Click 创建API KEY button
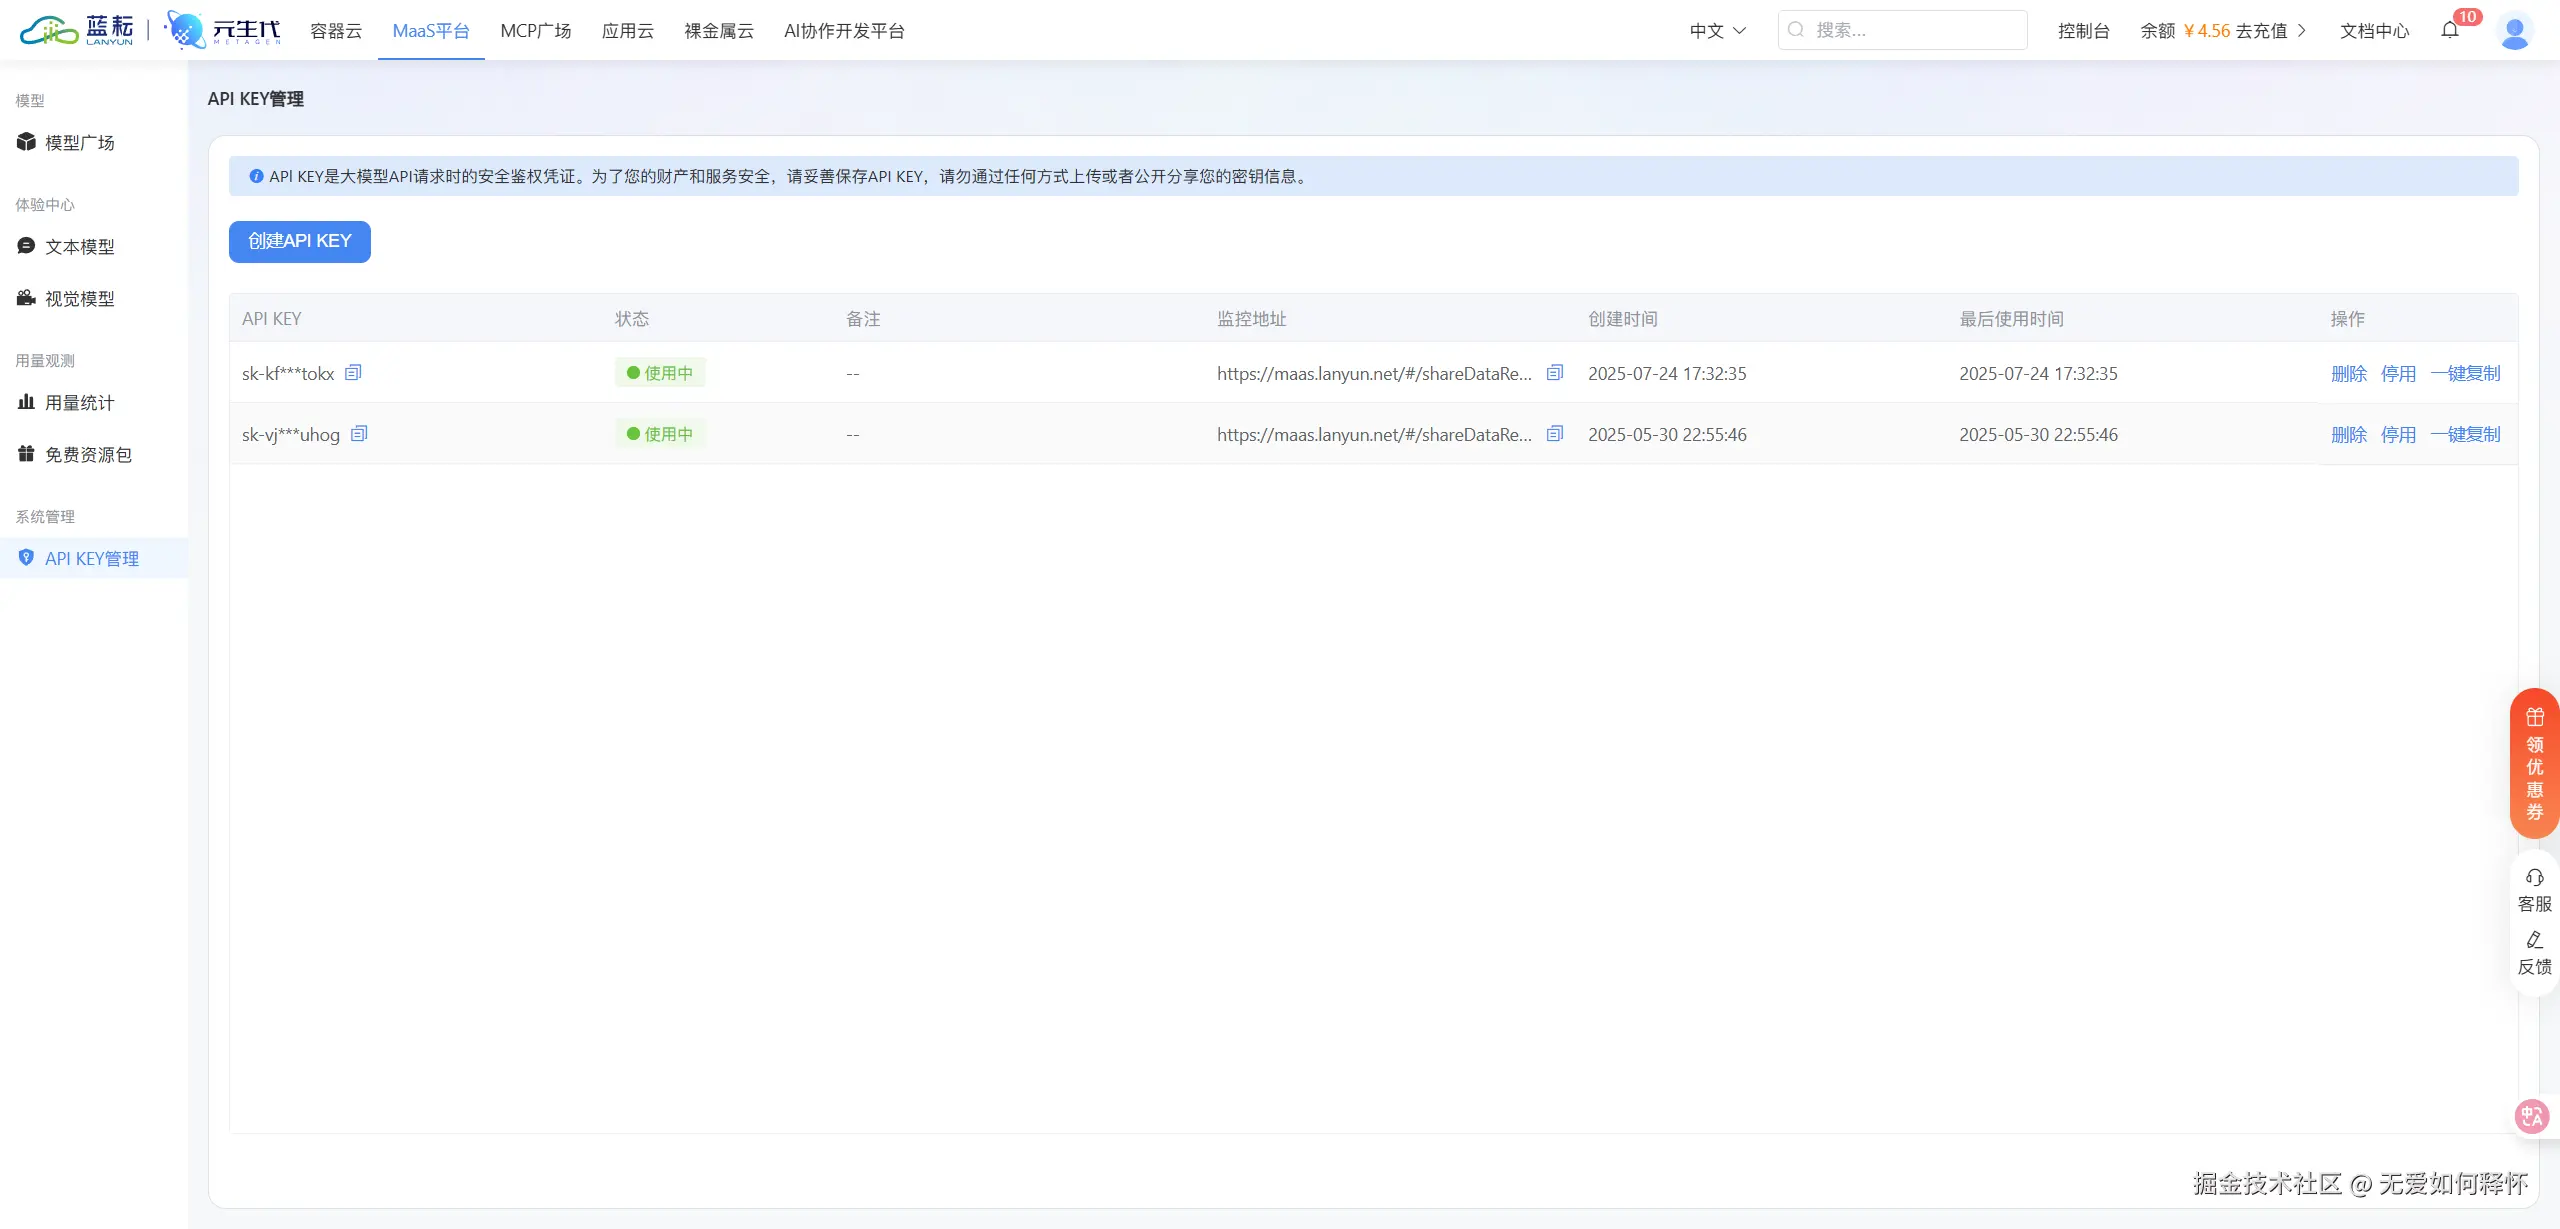The image size is (2560, 1229). [x=299, y=241]
